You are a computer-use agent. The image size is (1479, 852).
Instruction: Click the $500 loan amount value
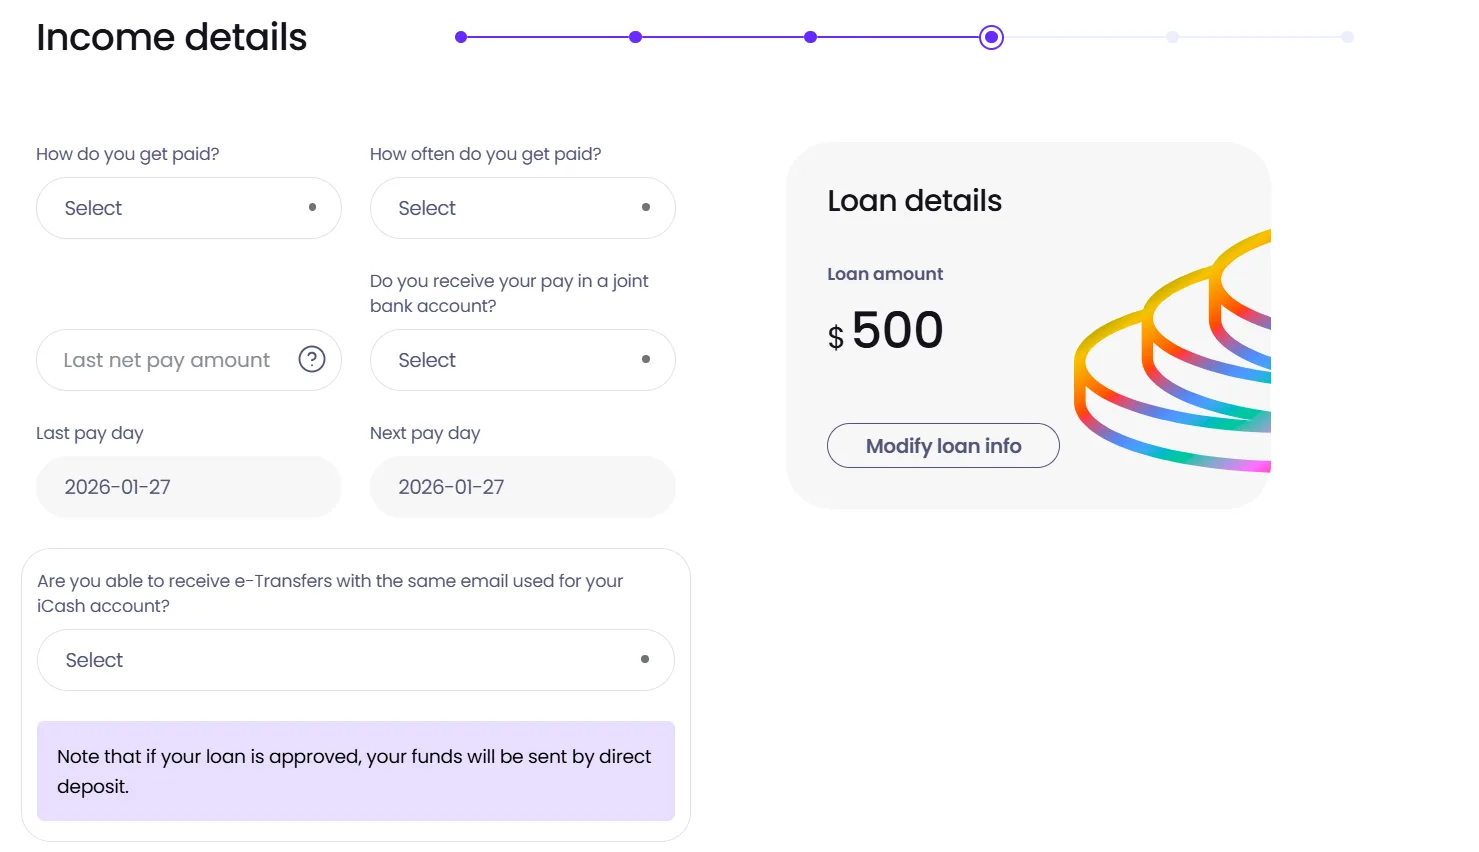coord(886,331)
